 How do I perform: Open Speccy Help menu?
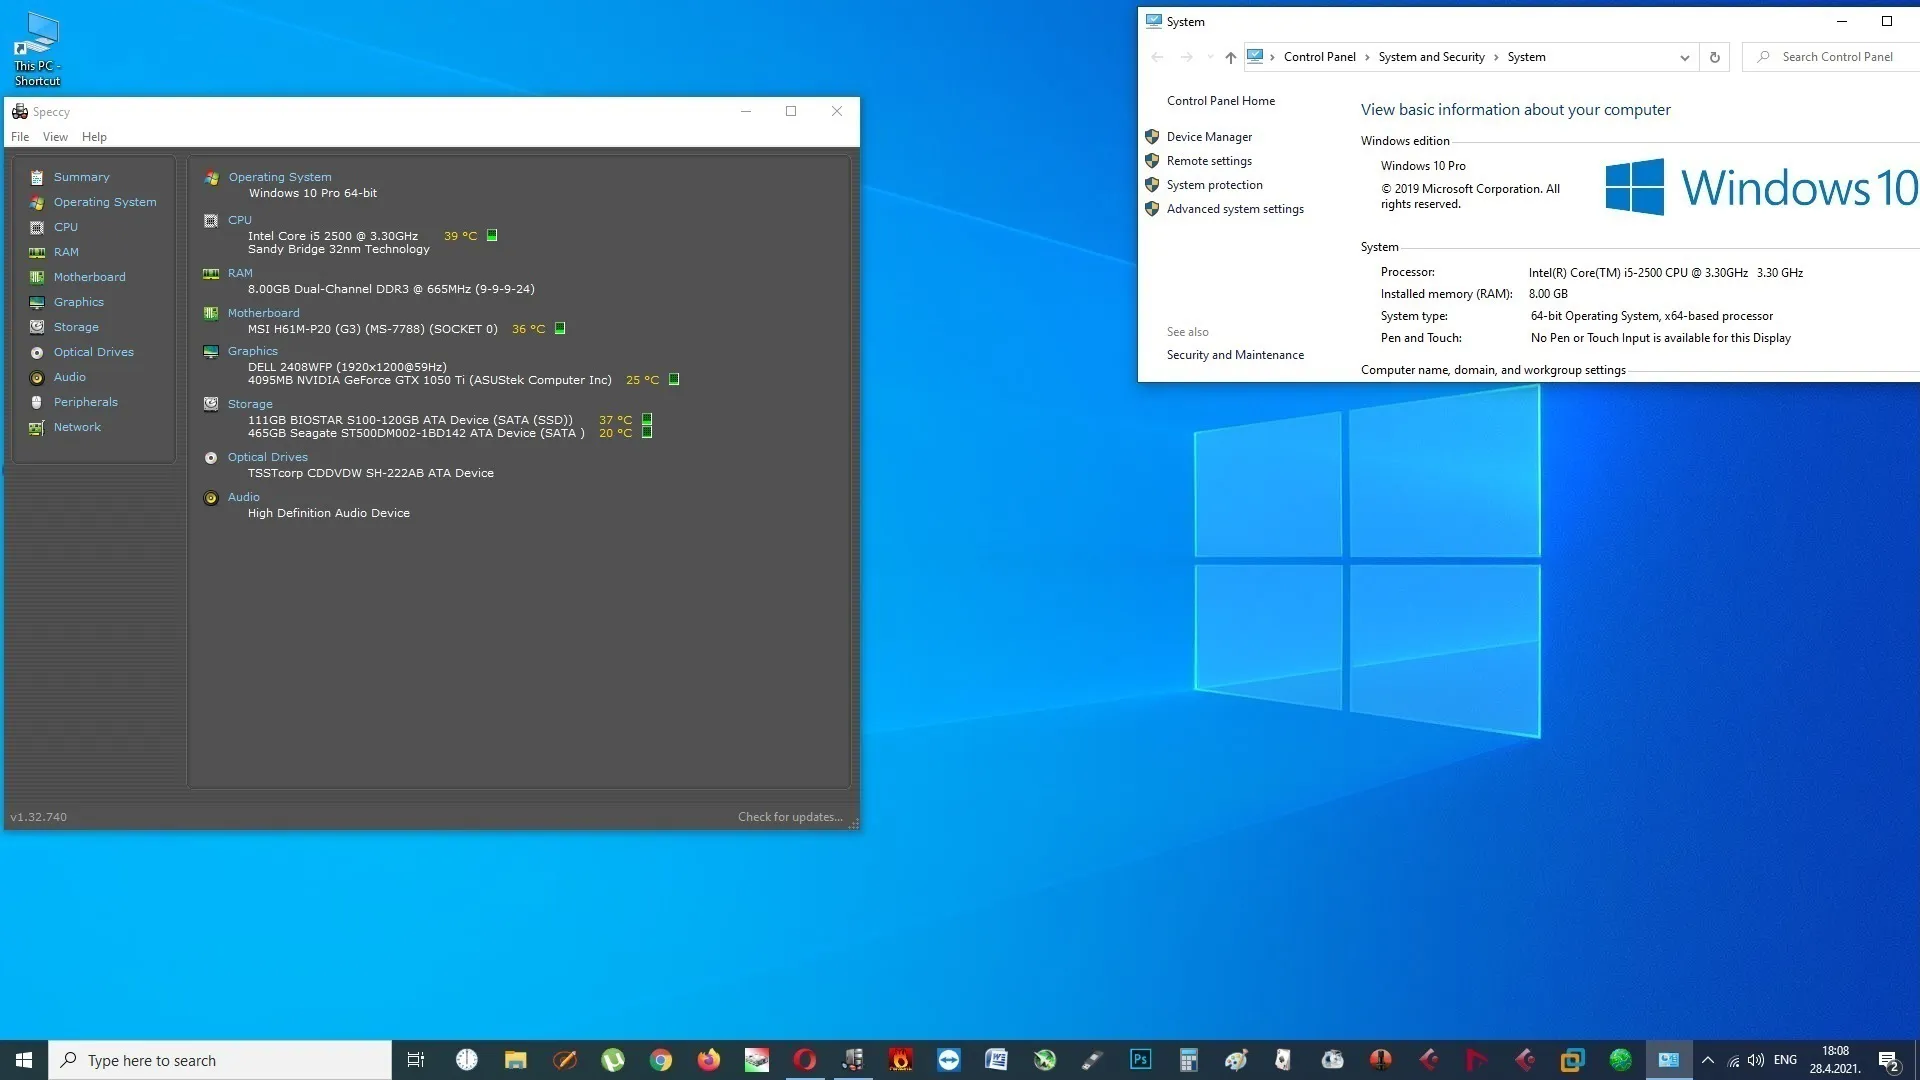coord(94,137)
